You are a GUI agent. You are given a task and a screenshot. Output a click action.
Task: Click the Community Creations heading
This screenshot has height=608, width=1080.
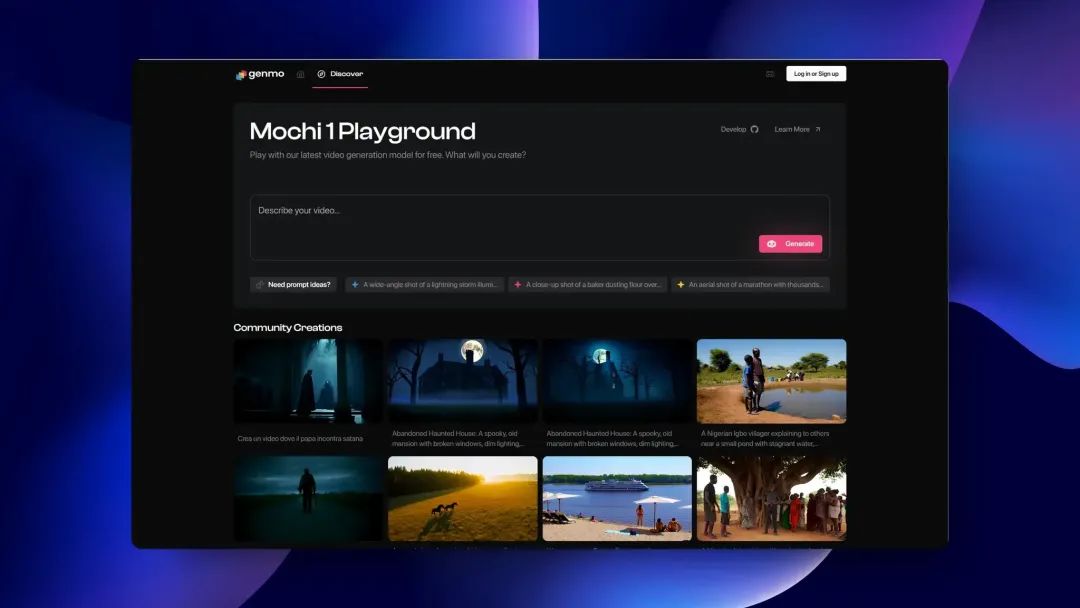coord(288,328)
